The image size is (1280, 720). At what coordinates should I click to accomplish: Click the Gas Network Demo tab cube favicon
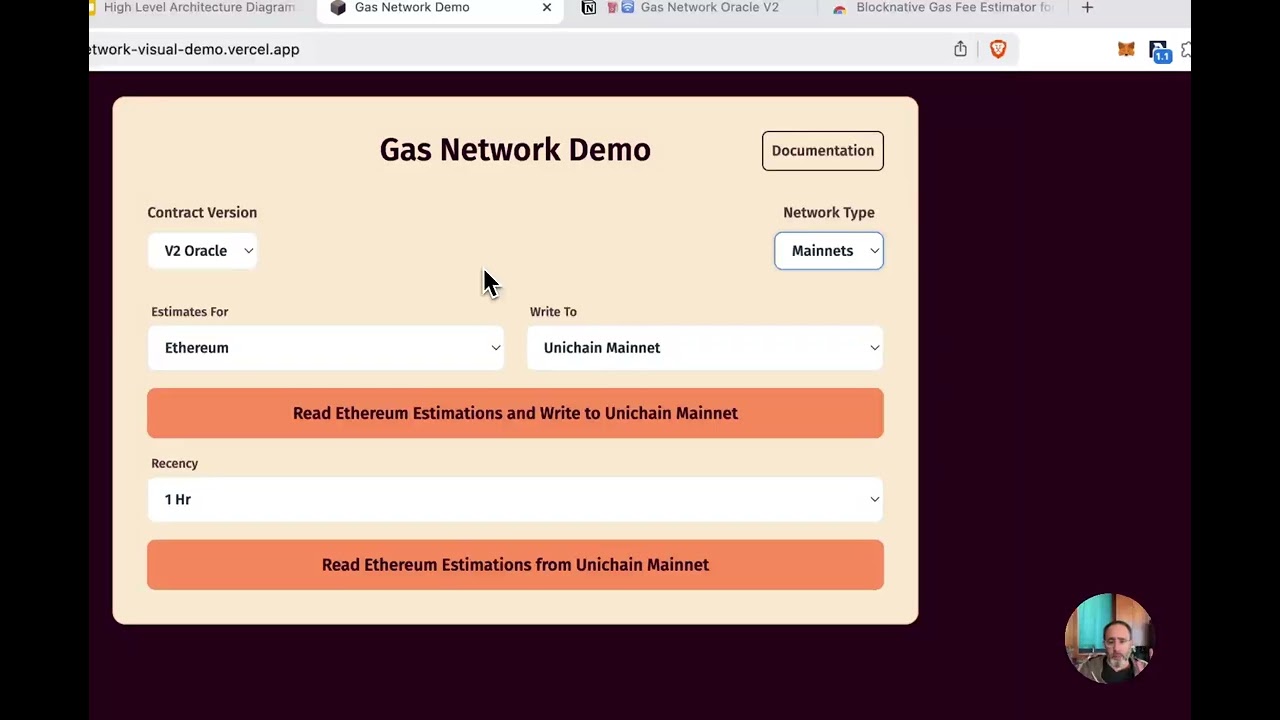[338, 8]
